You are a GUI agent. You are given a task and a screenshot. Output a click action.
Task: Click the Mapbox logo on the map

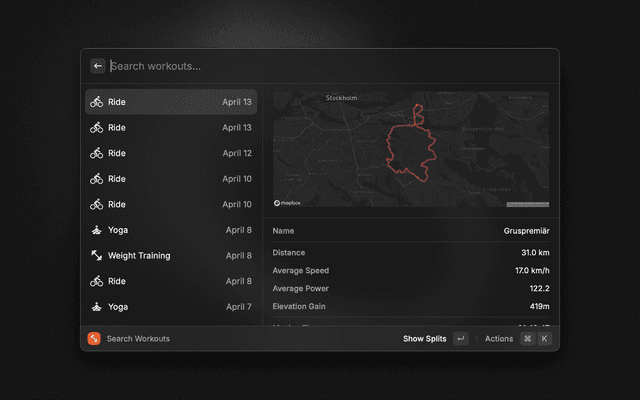tap(287, 203)
